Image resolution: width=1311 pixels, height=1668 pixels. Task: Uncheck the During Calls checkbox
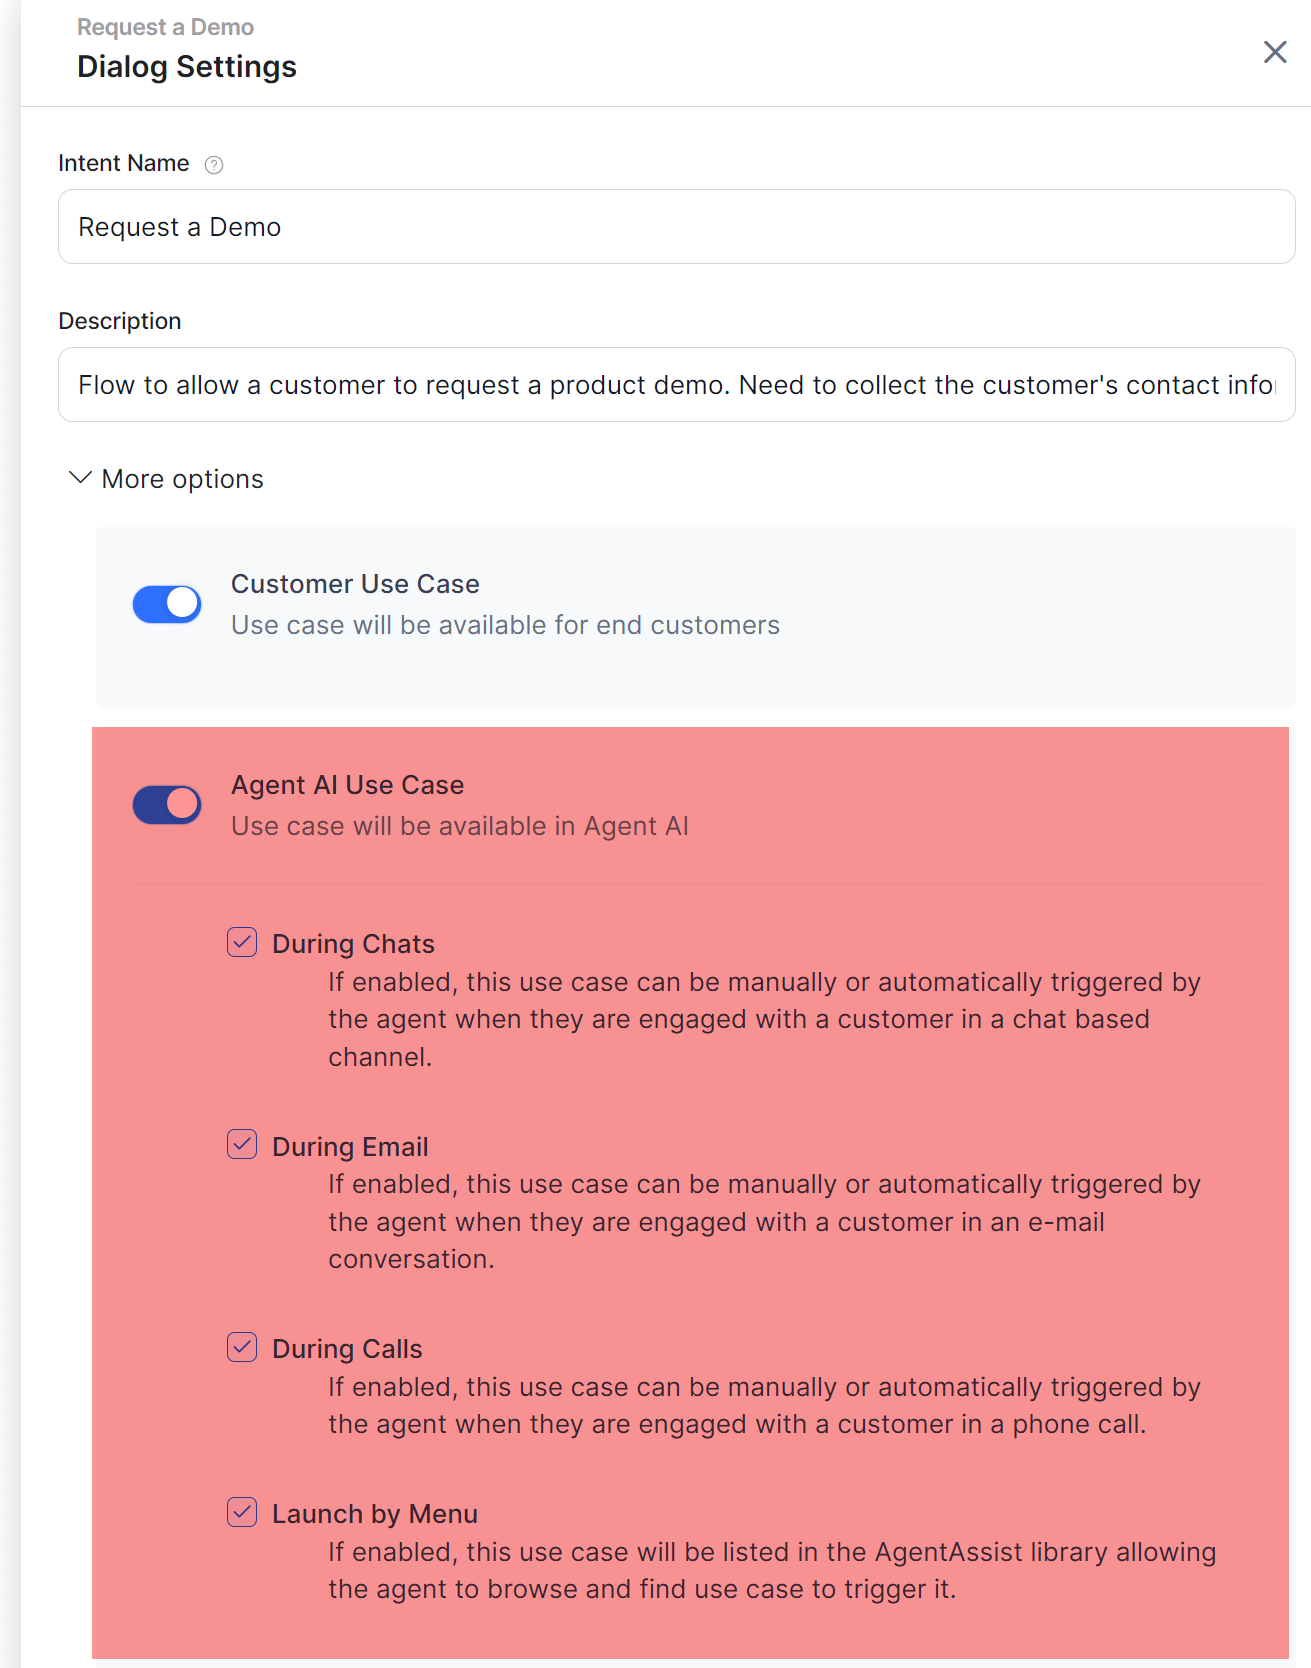pos(242,1347)
